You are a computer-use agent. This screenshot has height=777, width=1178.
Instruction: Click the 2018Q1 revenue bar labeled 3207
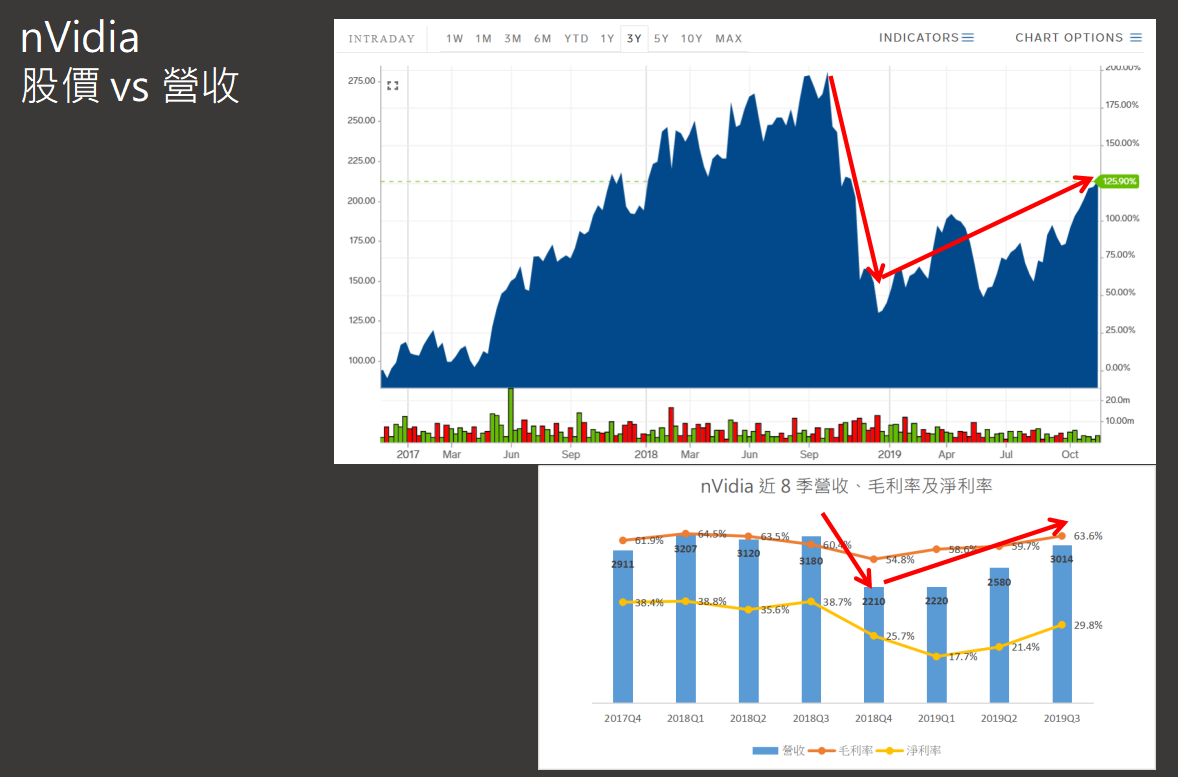(685, 619)
